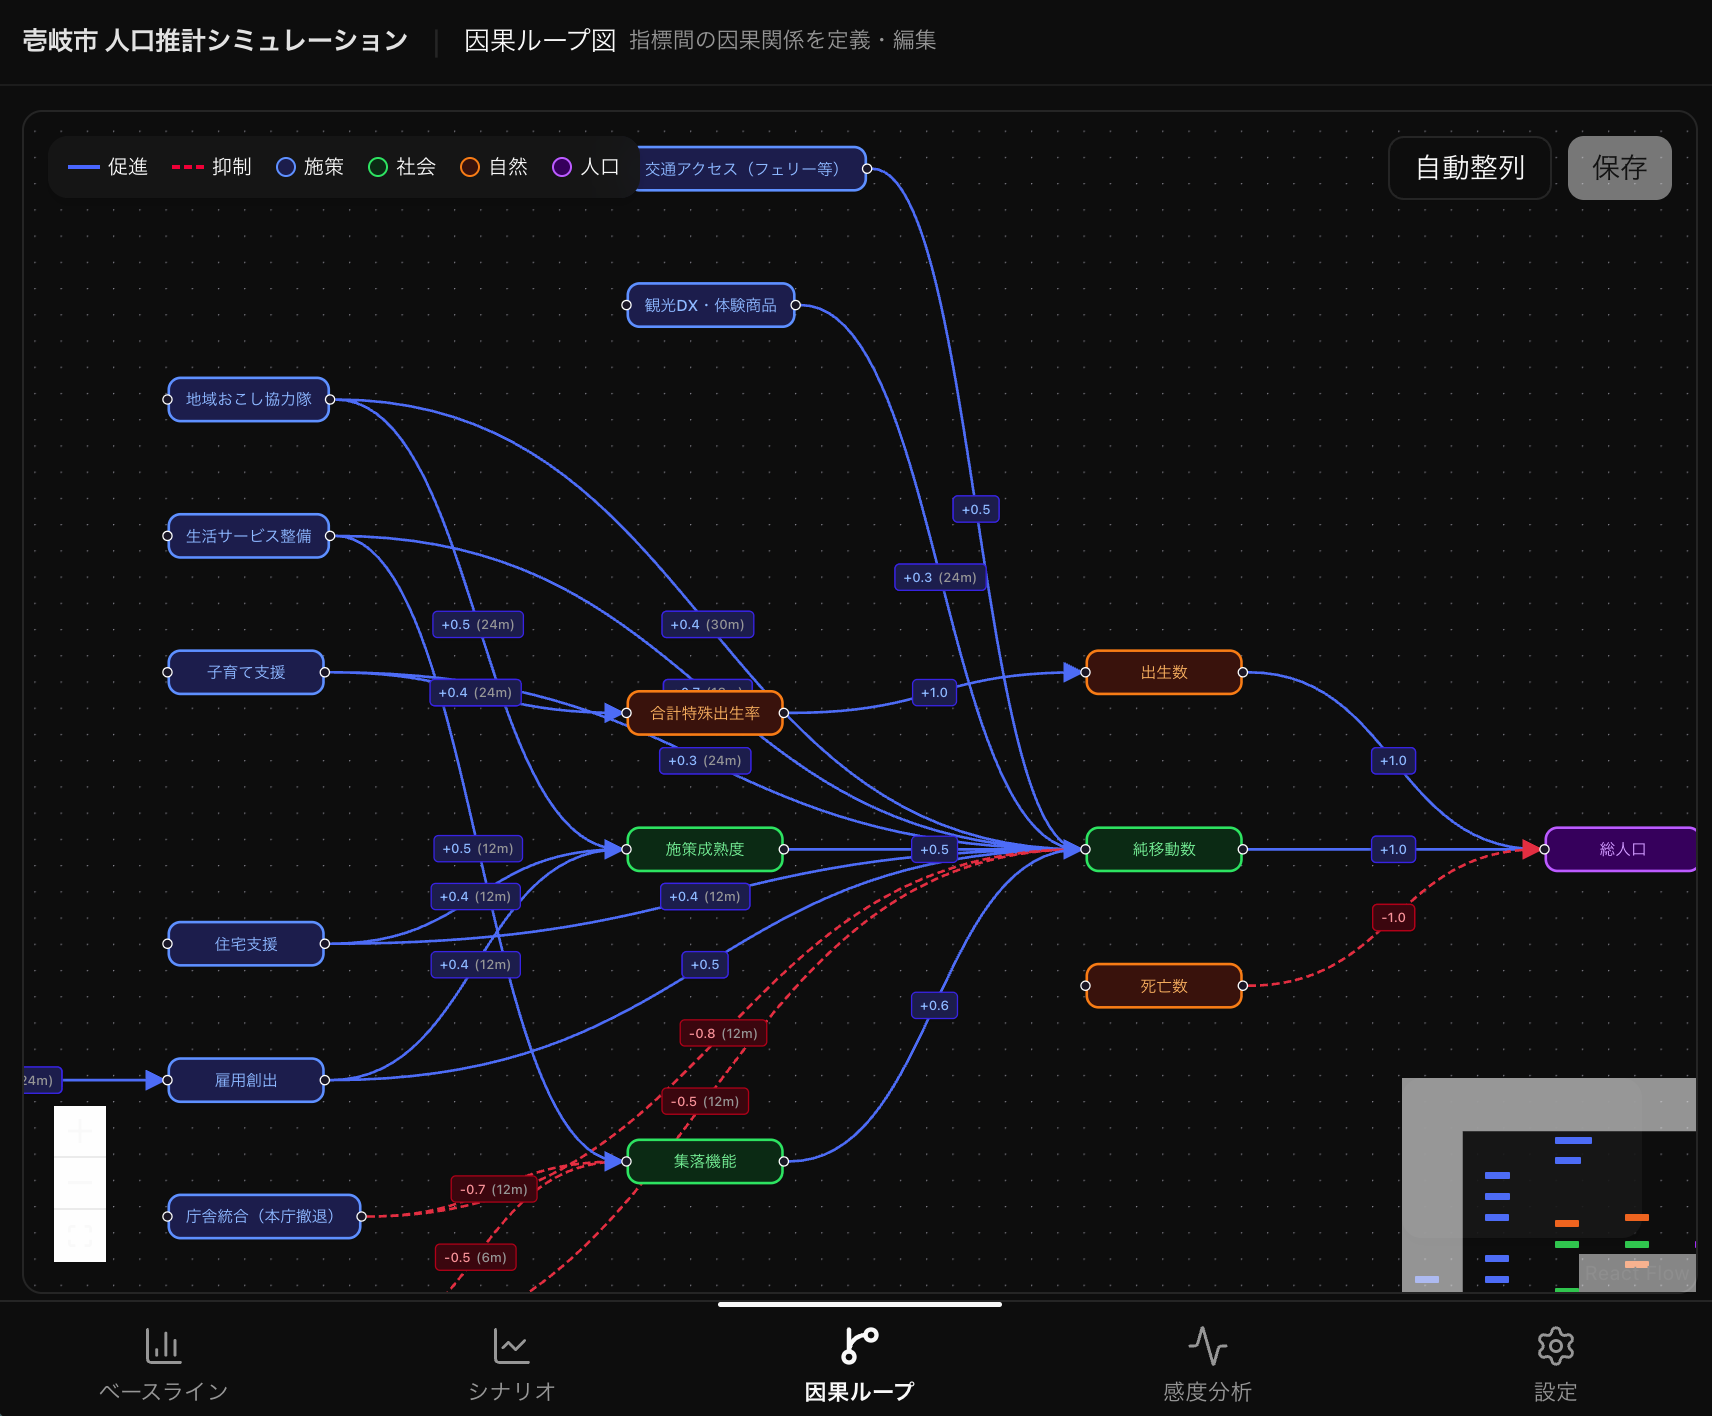Zoom in with the plus control
Screen dimensions: 1712x1416
80,1132
